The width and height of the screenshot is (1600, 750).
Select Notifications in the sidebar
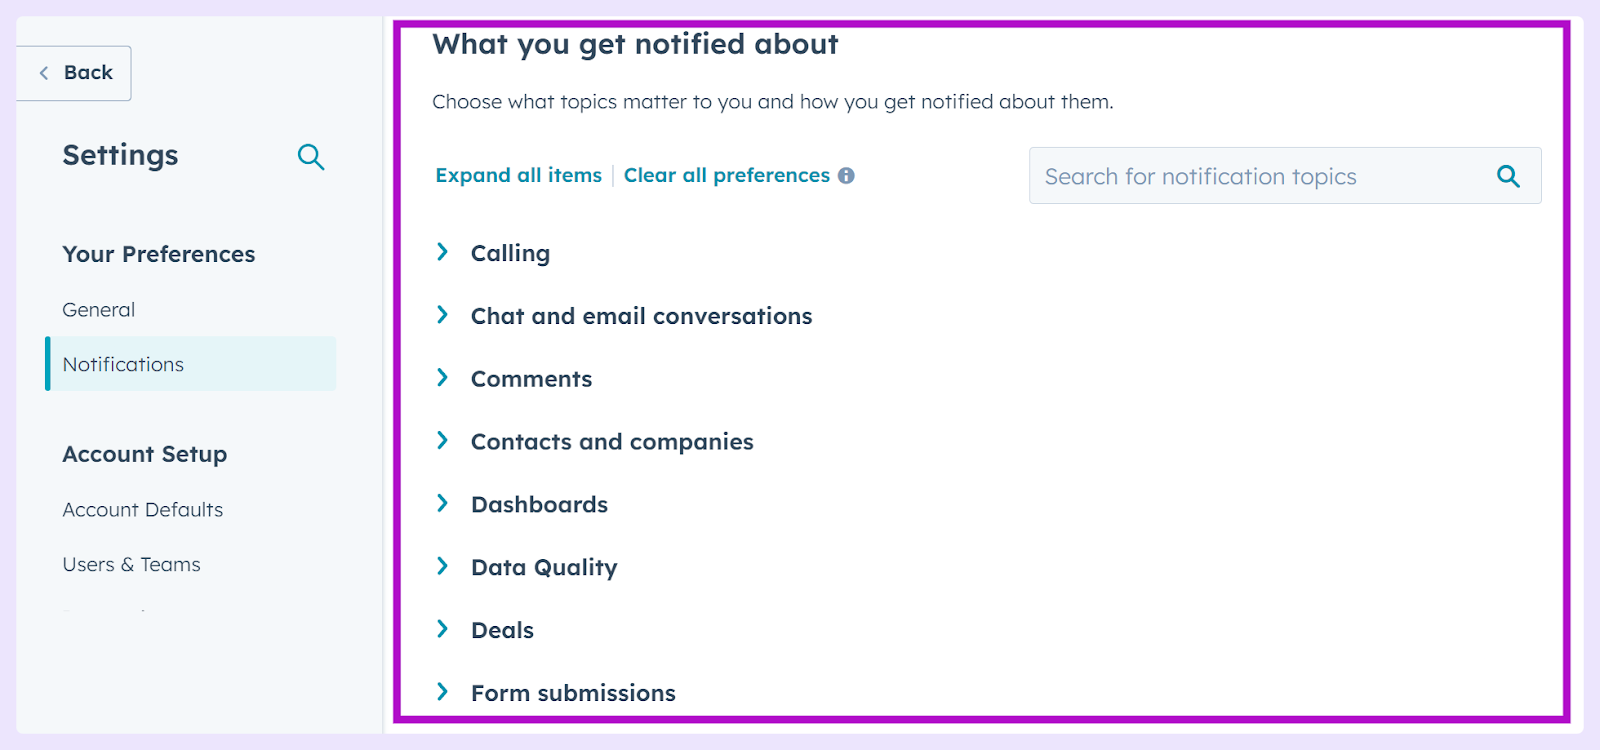(191, 364)
